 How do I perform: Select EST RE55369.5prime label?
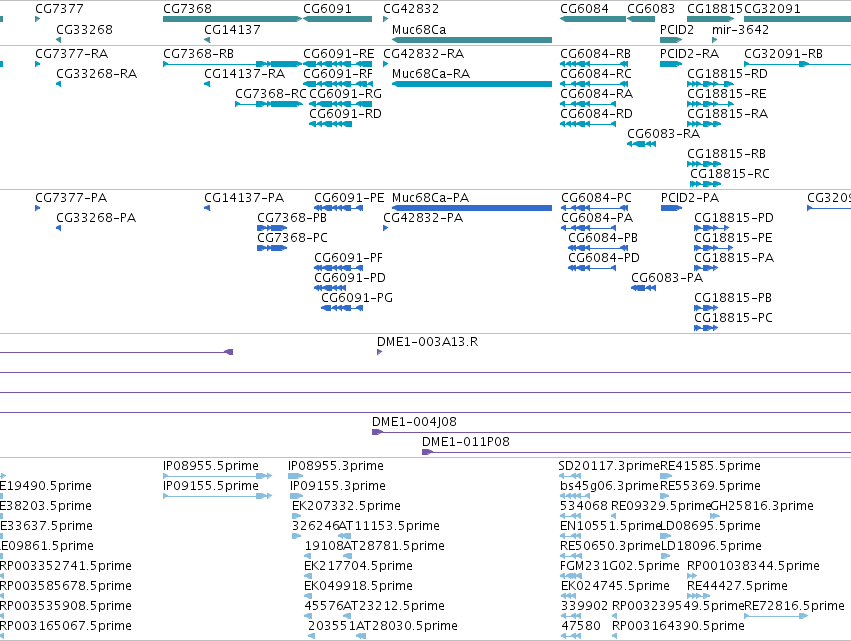(710, 486)
